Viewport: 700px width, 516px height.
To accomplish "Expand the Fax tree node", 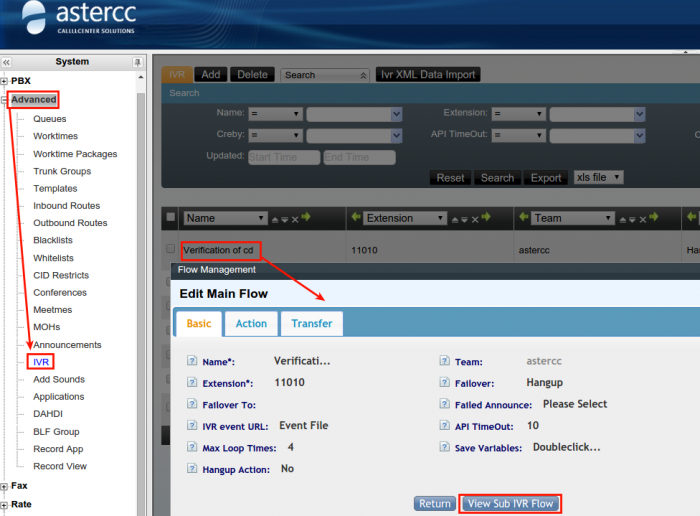I will click(x=5, y=486).
